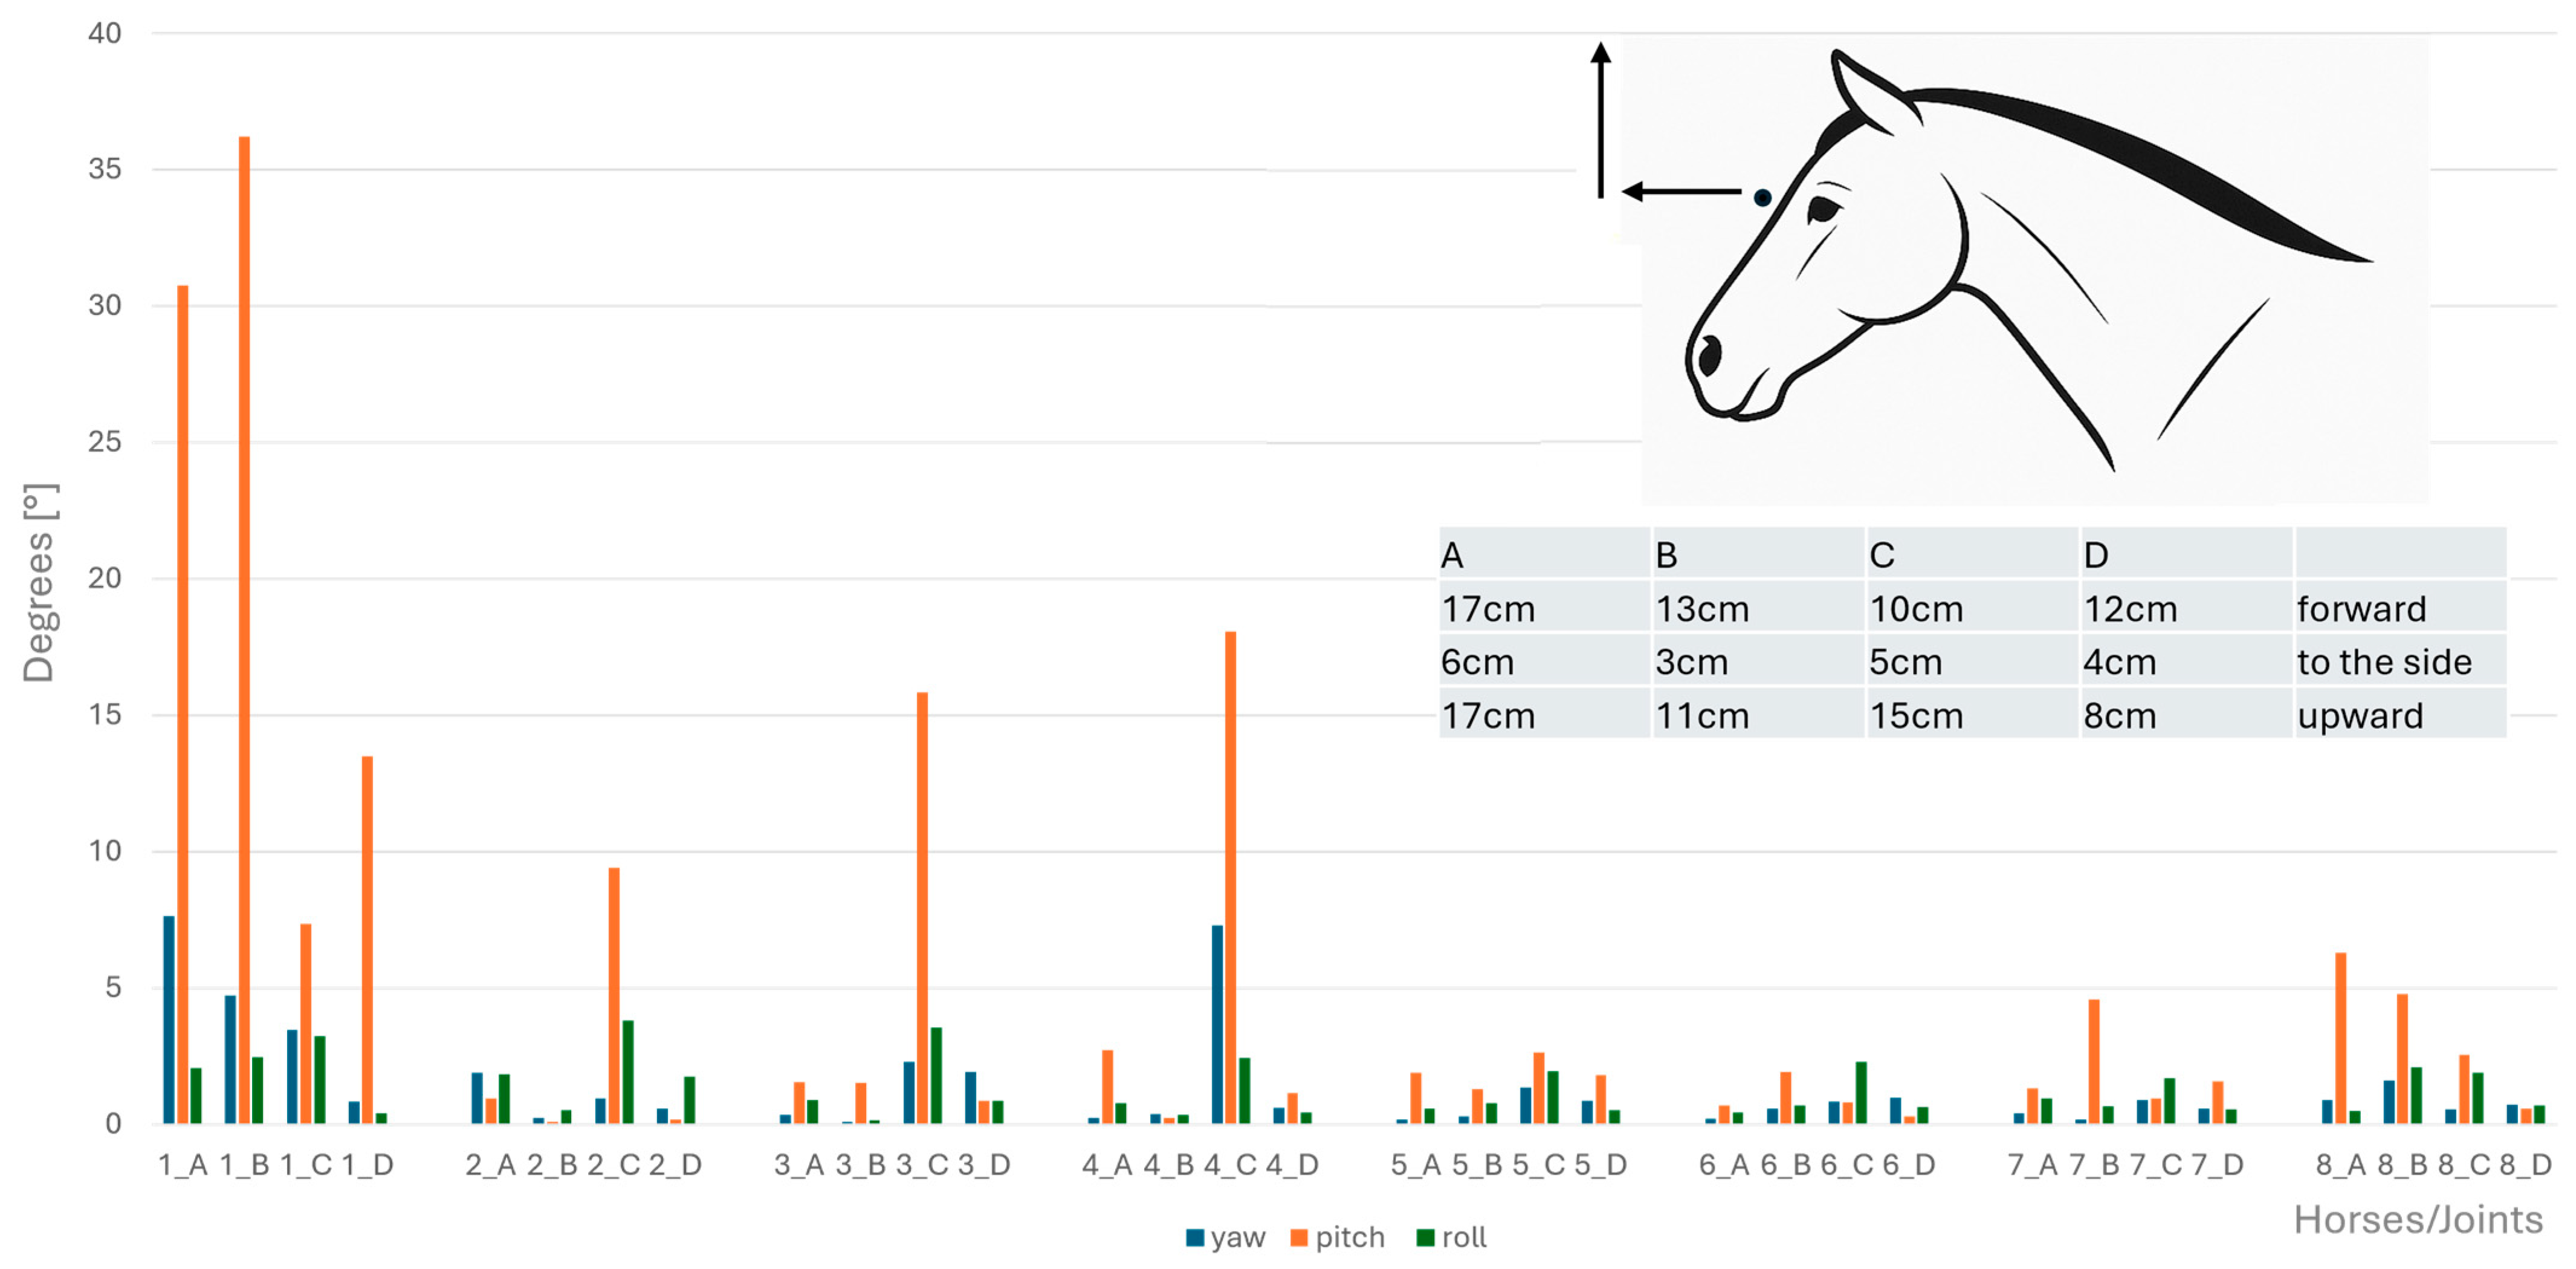Click the 'Horses/Joints' axis title

(x=2418, y=1219)
